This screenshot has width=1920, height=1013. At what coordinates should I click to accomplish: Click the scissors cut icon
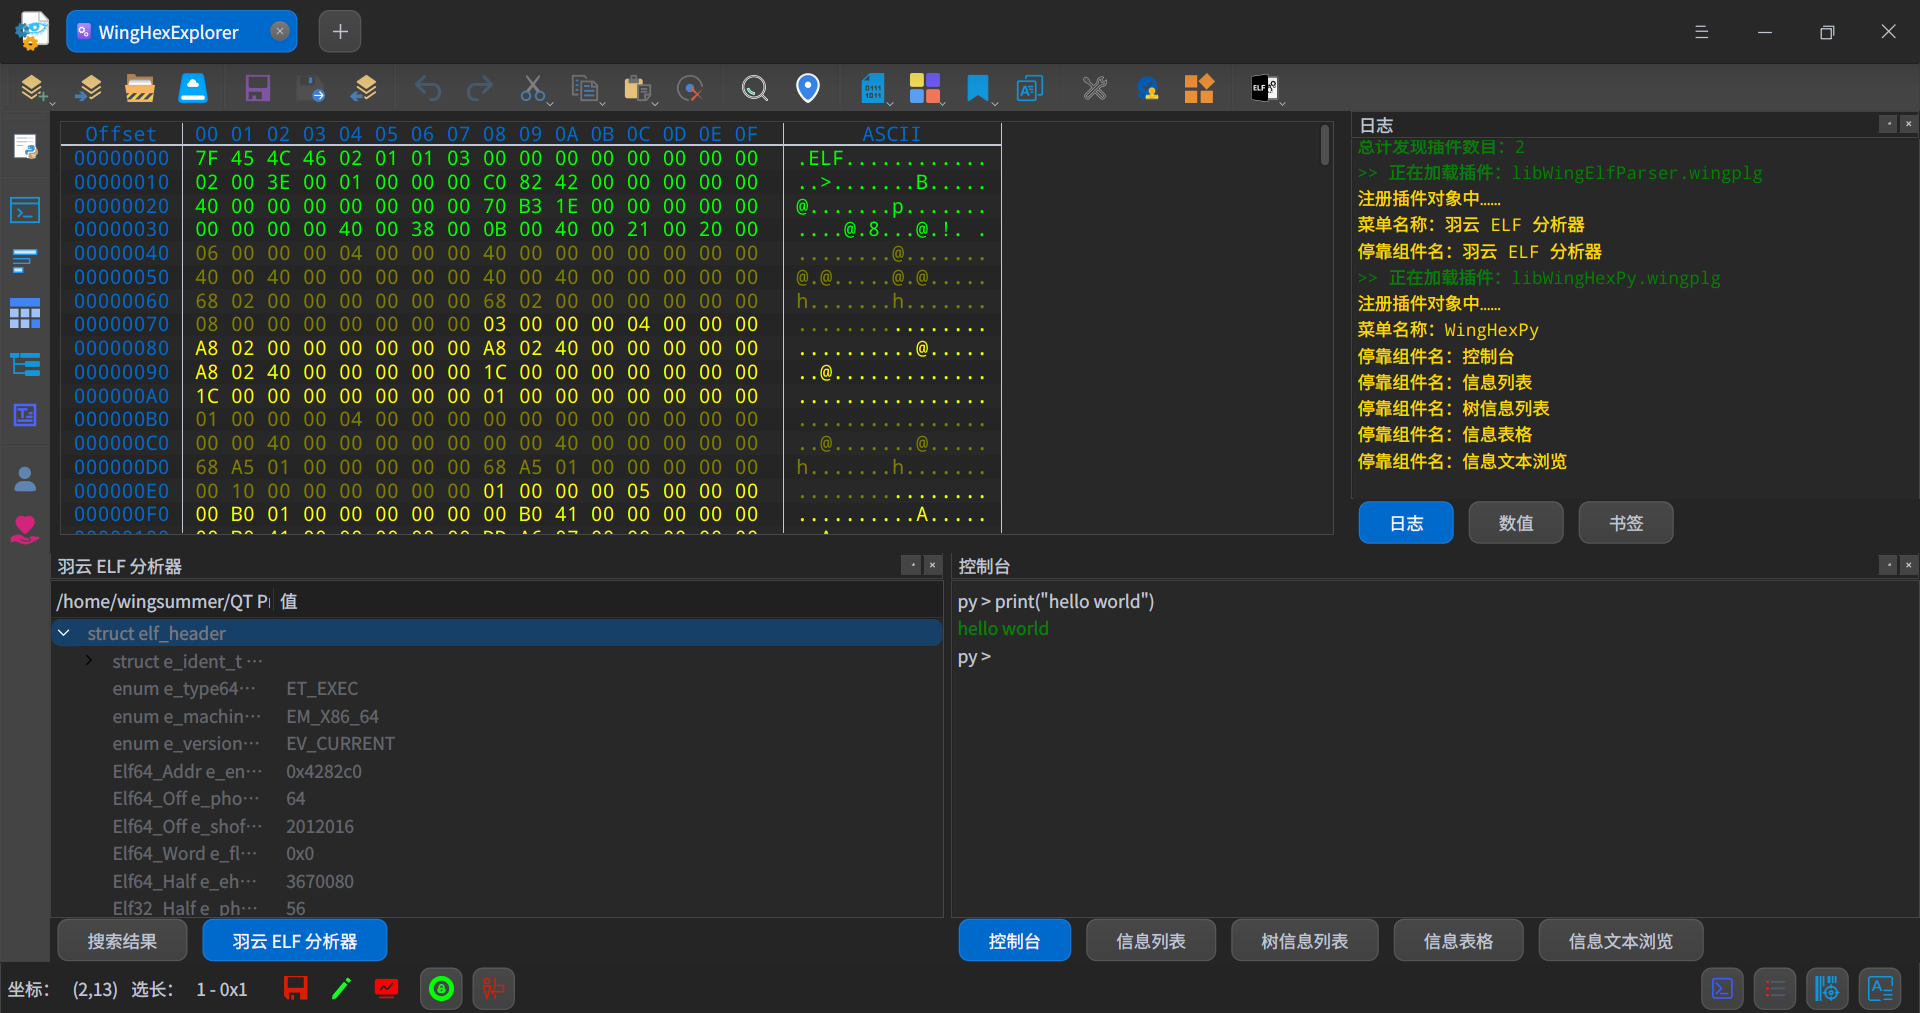click(x=532, y=89)
